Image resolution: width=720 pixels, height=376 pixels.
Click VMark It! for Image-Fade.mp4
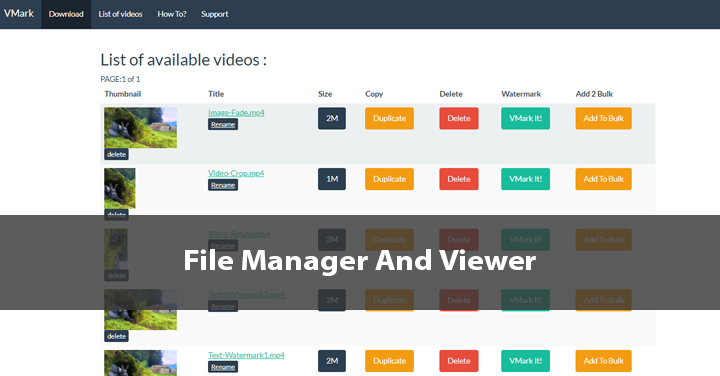point(525,118)
